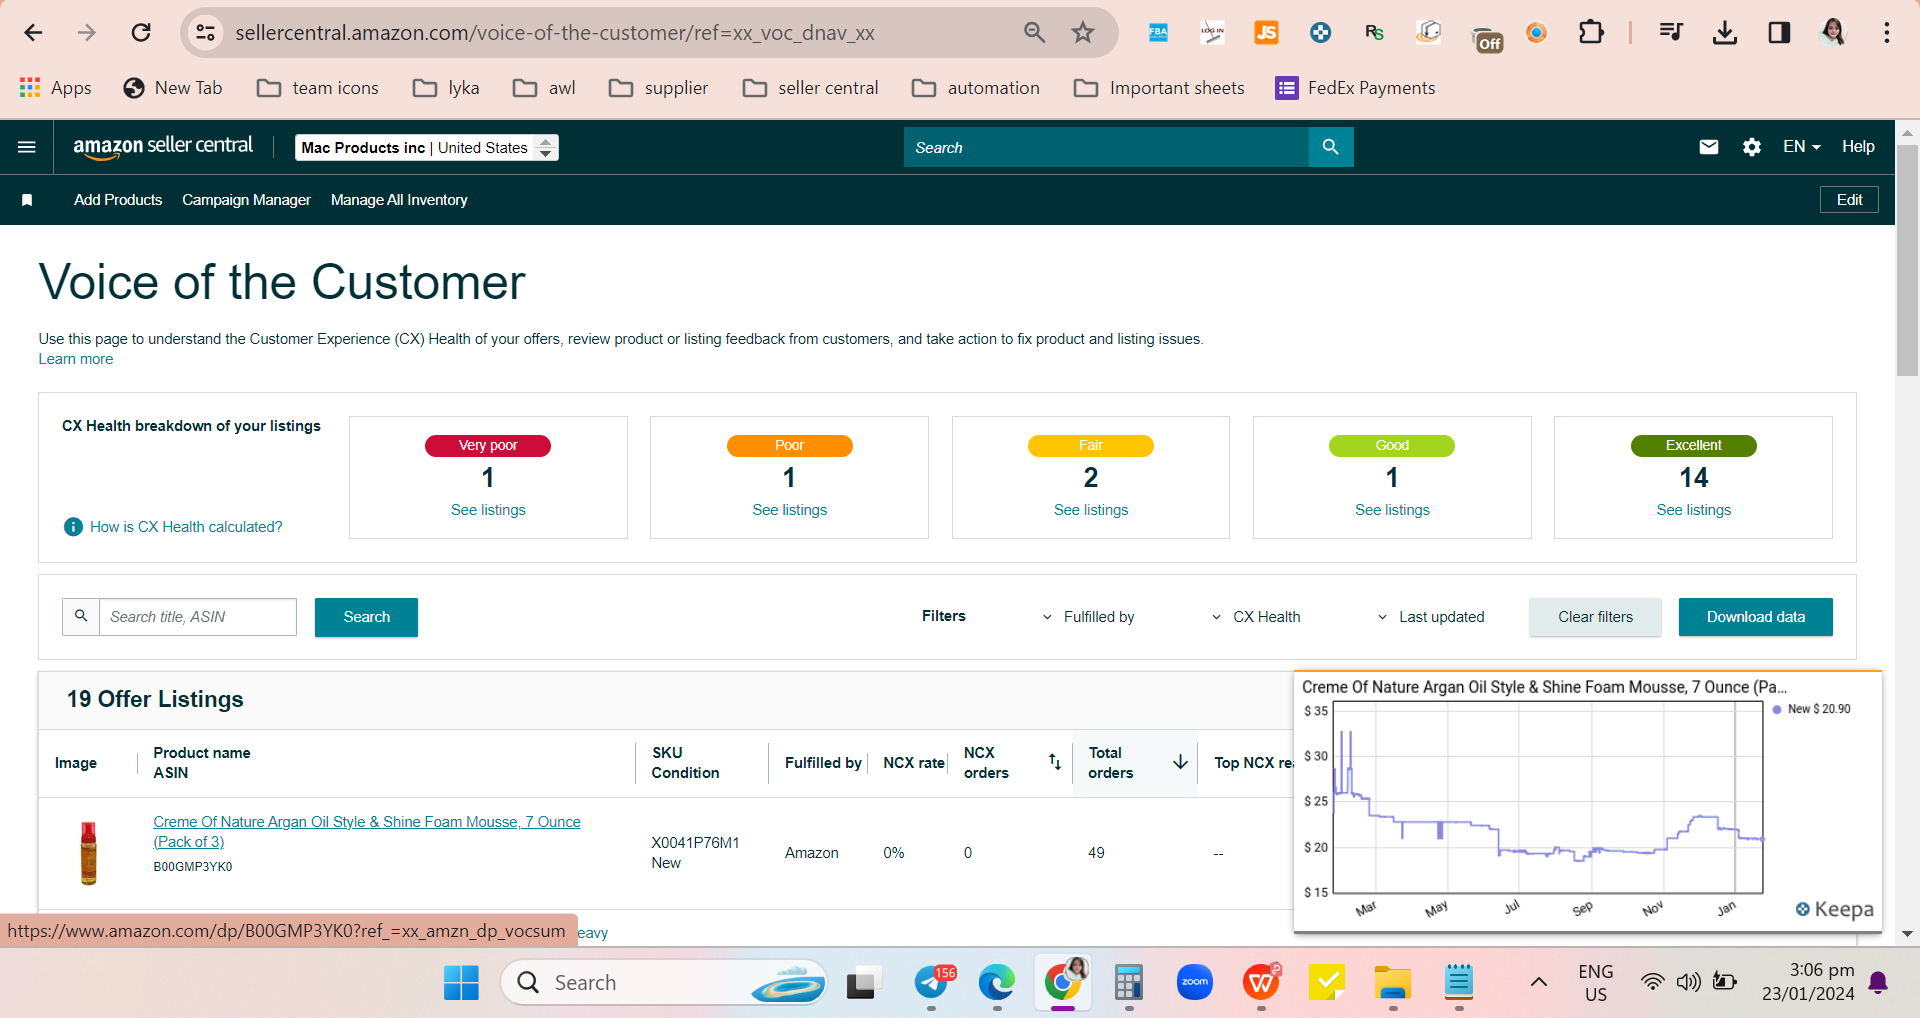Open the Apps bookmark shortcut
The image size is (1920, 1018).
tap(55, 88)
